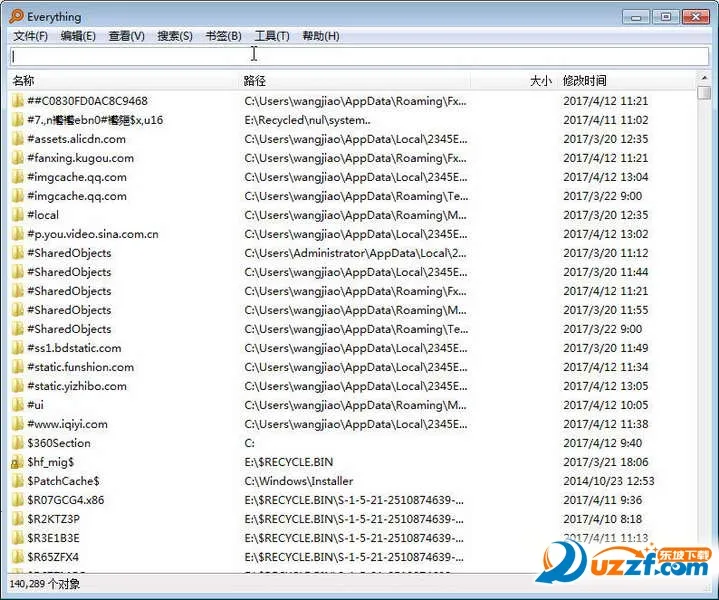The height and width of the screenshot is (600, 719).
Task: Select folder icon of #assets.alicdn.com
Action: point(17,139)
